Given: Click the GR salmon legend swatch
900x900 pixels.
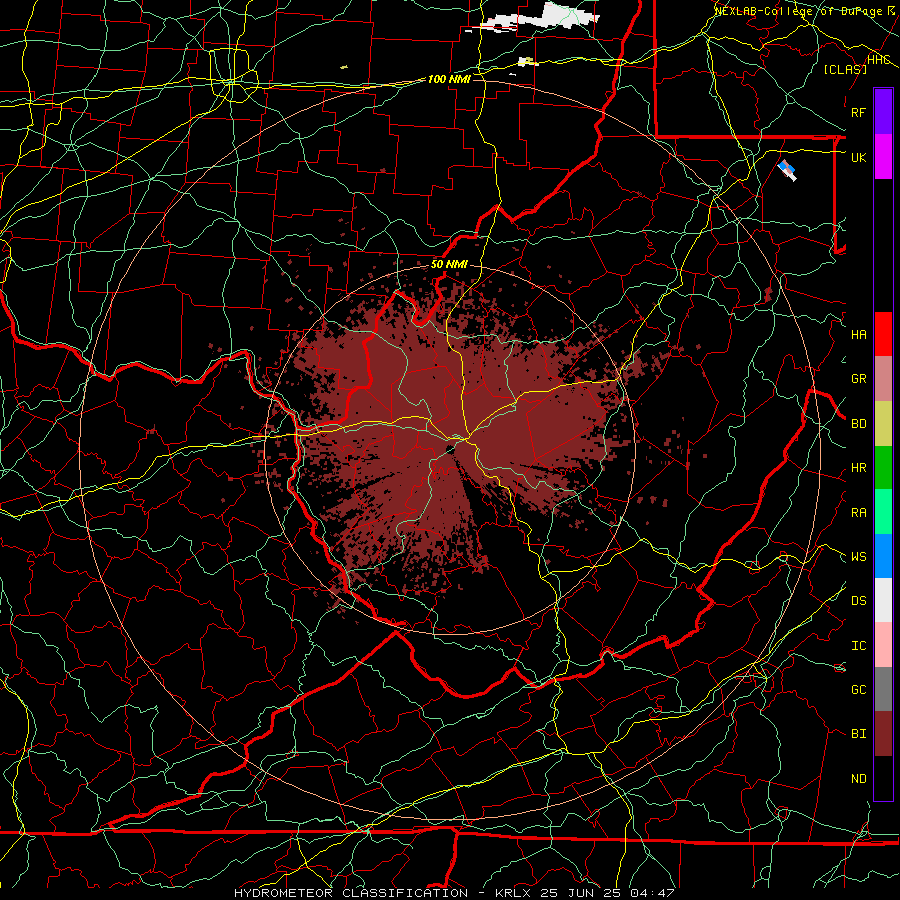Looking at the screenshot, I should (x=883, y=378).
